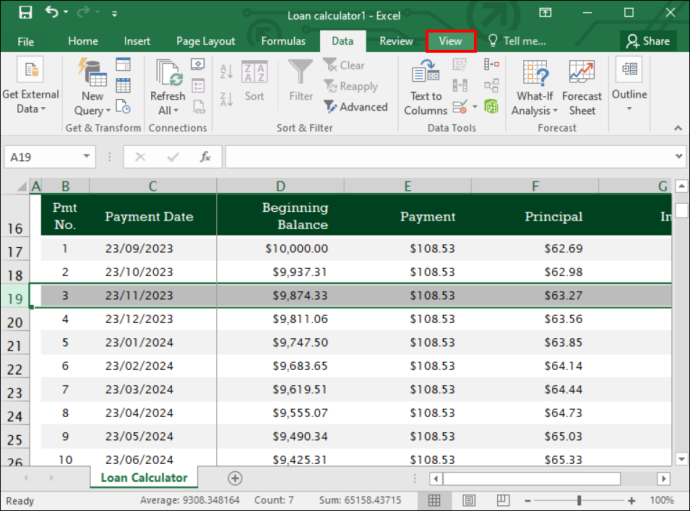Click the Advanced filter button
This screenshot has height=511, width=690.
coord(356,107)
